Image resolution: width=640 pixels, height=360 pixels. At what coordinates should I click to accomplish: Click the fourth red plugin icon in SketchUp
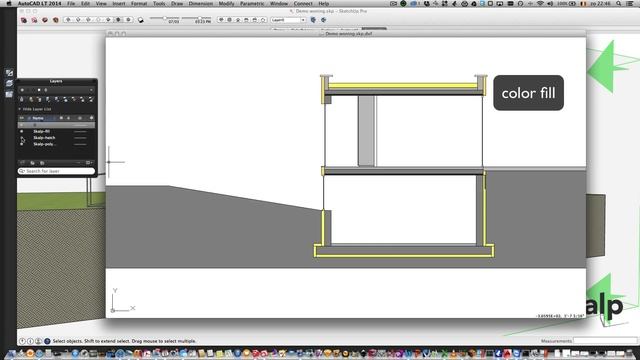[x=56, y=20]
